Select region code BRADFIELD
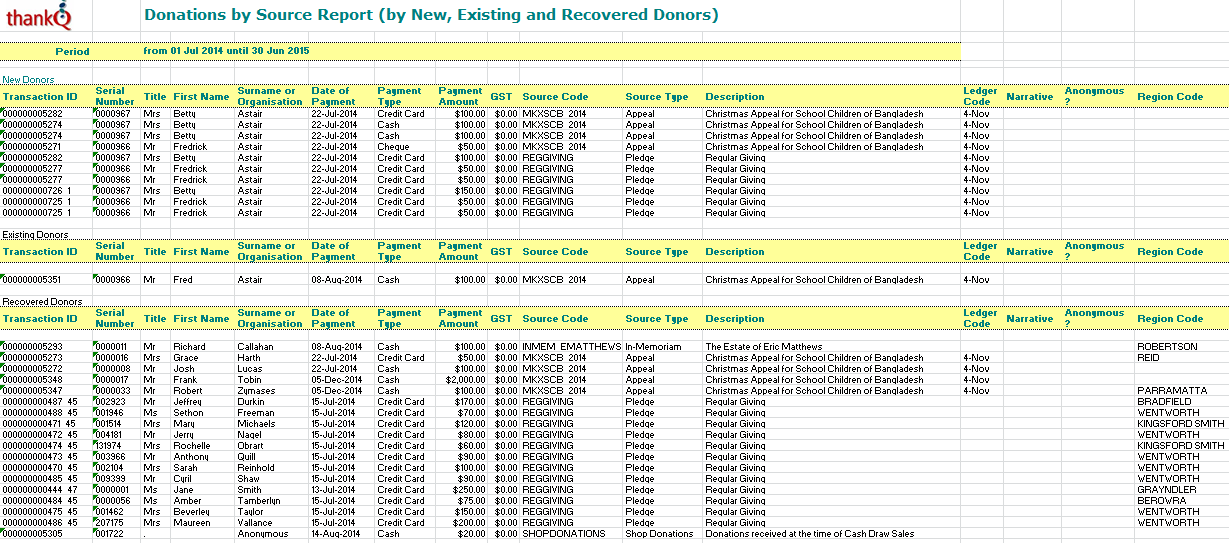The height and width of the screenshot is (543, 1229). [1164, 402]
